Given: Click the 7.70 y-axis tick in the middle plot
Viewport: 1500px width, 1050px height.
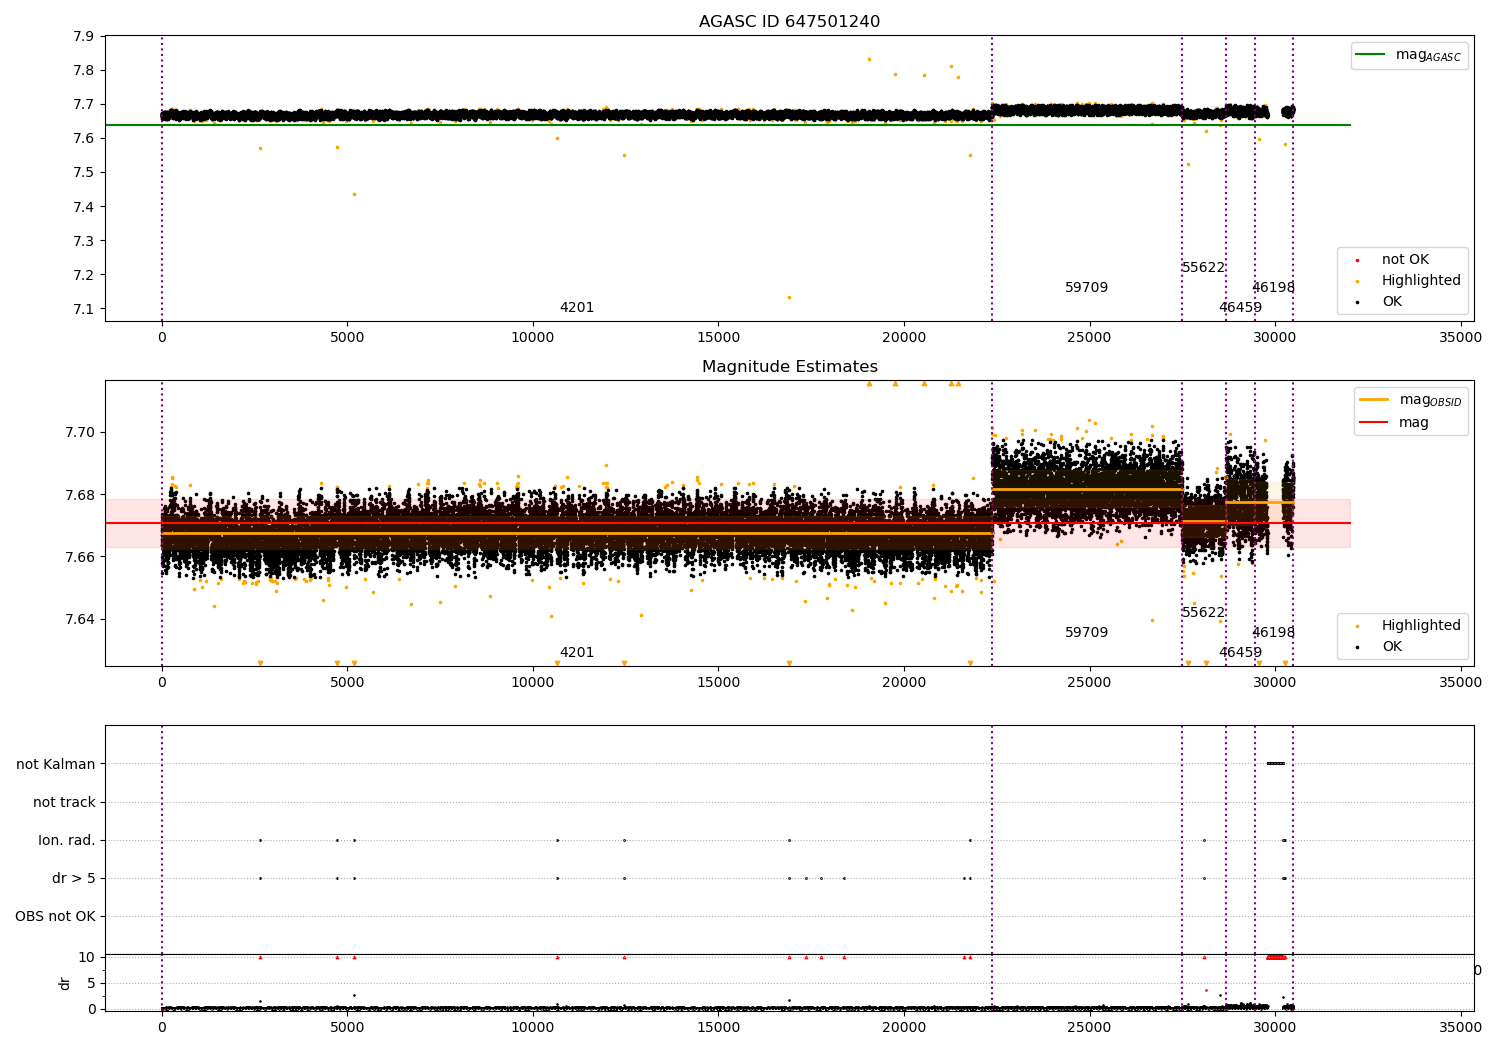Looking at the screenshot, I should point(80,433).
